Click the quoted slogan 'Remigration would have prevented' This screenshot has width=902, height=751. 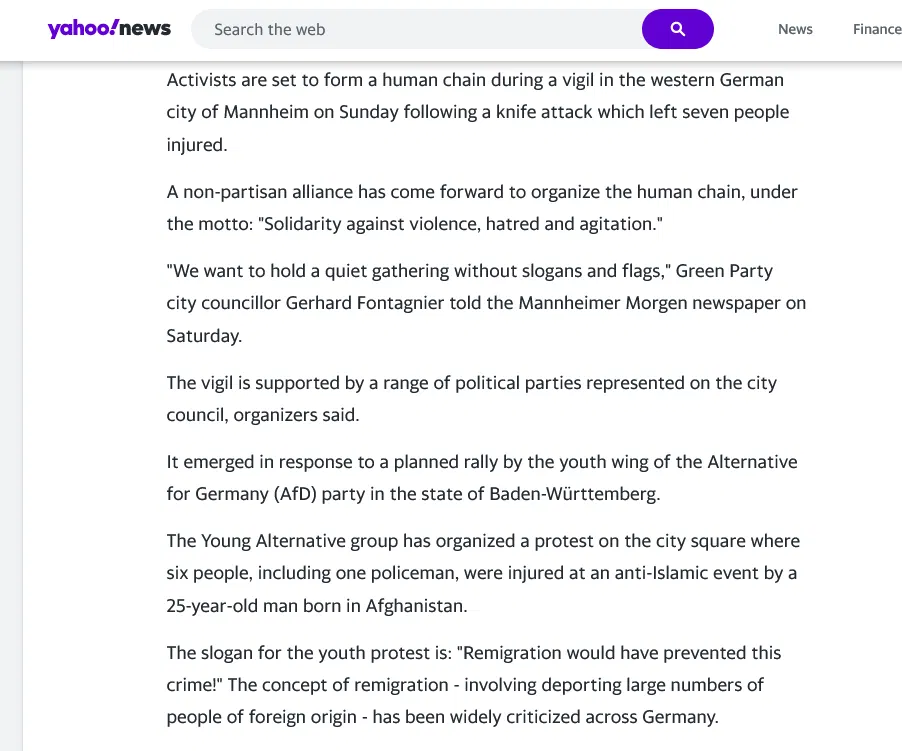[x=605, y=653]
